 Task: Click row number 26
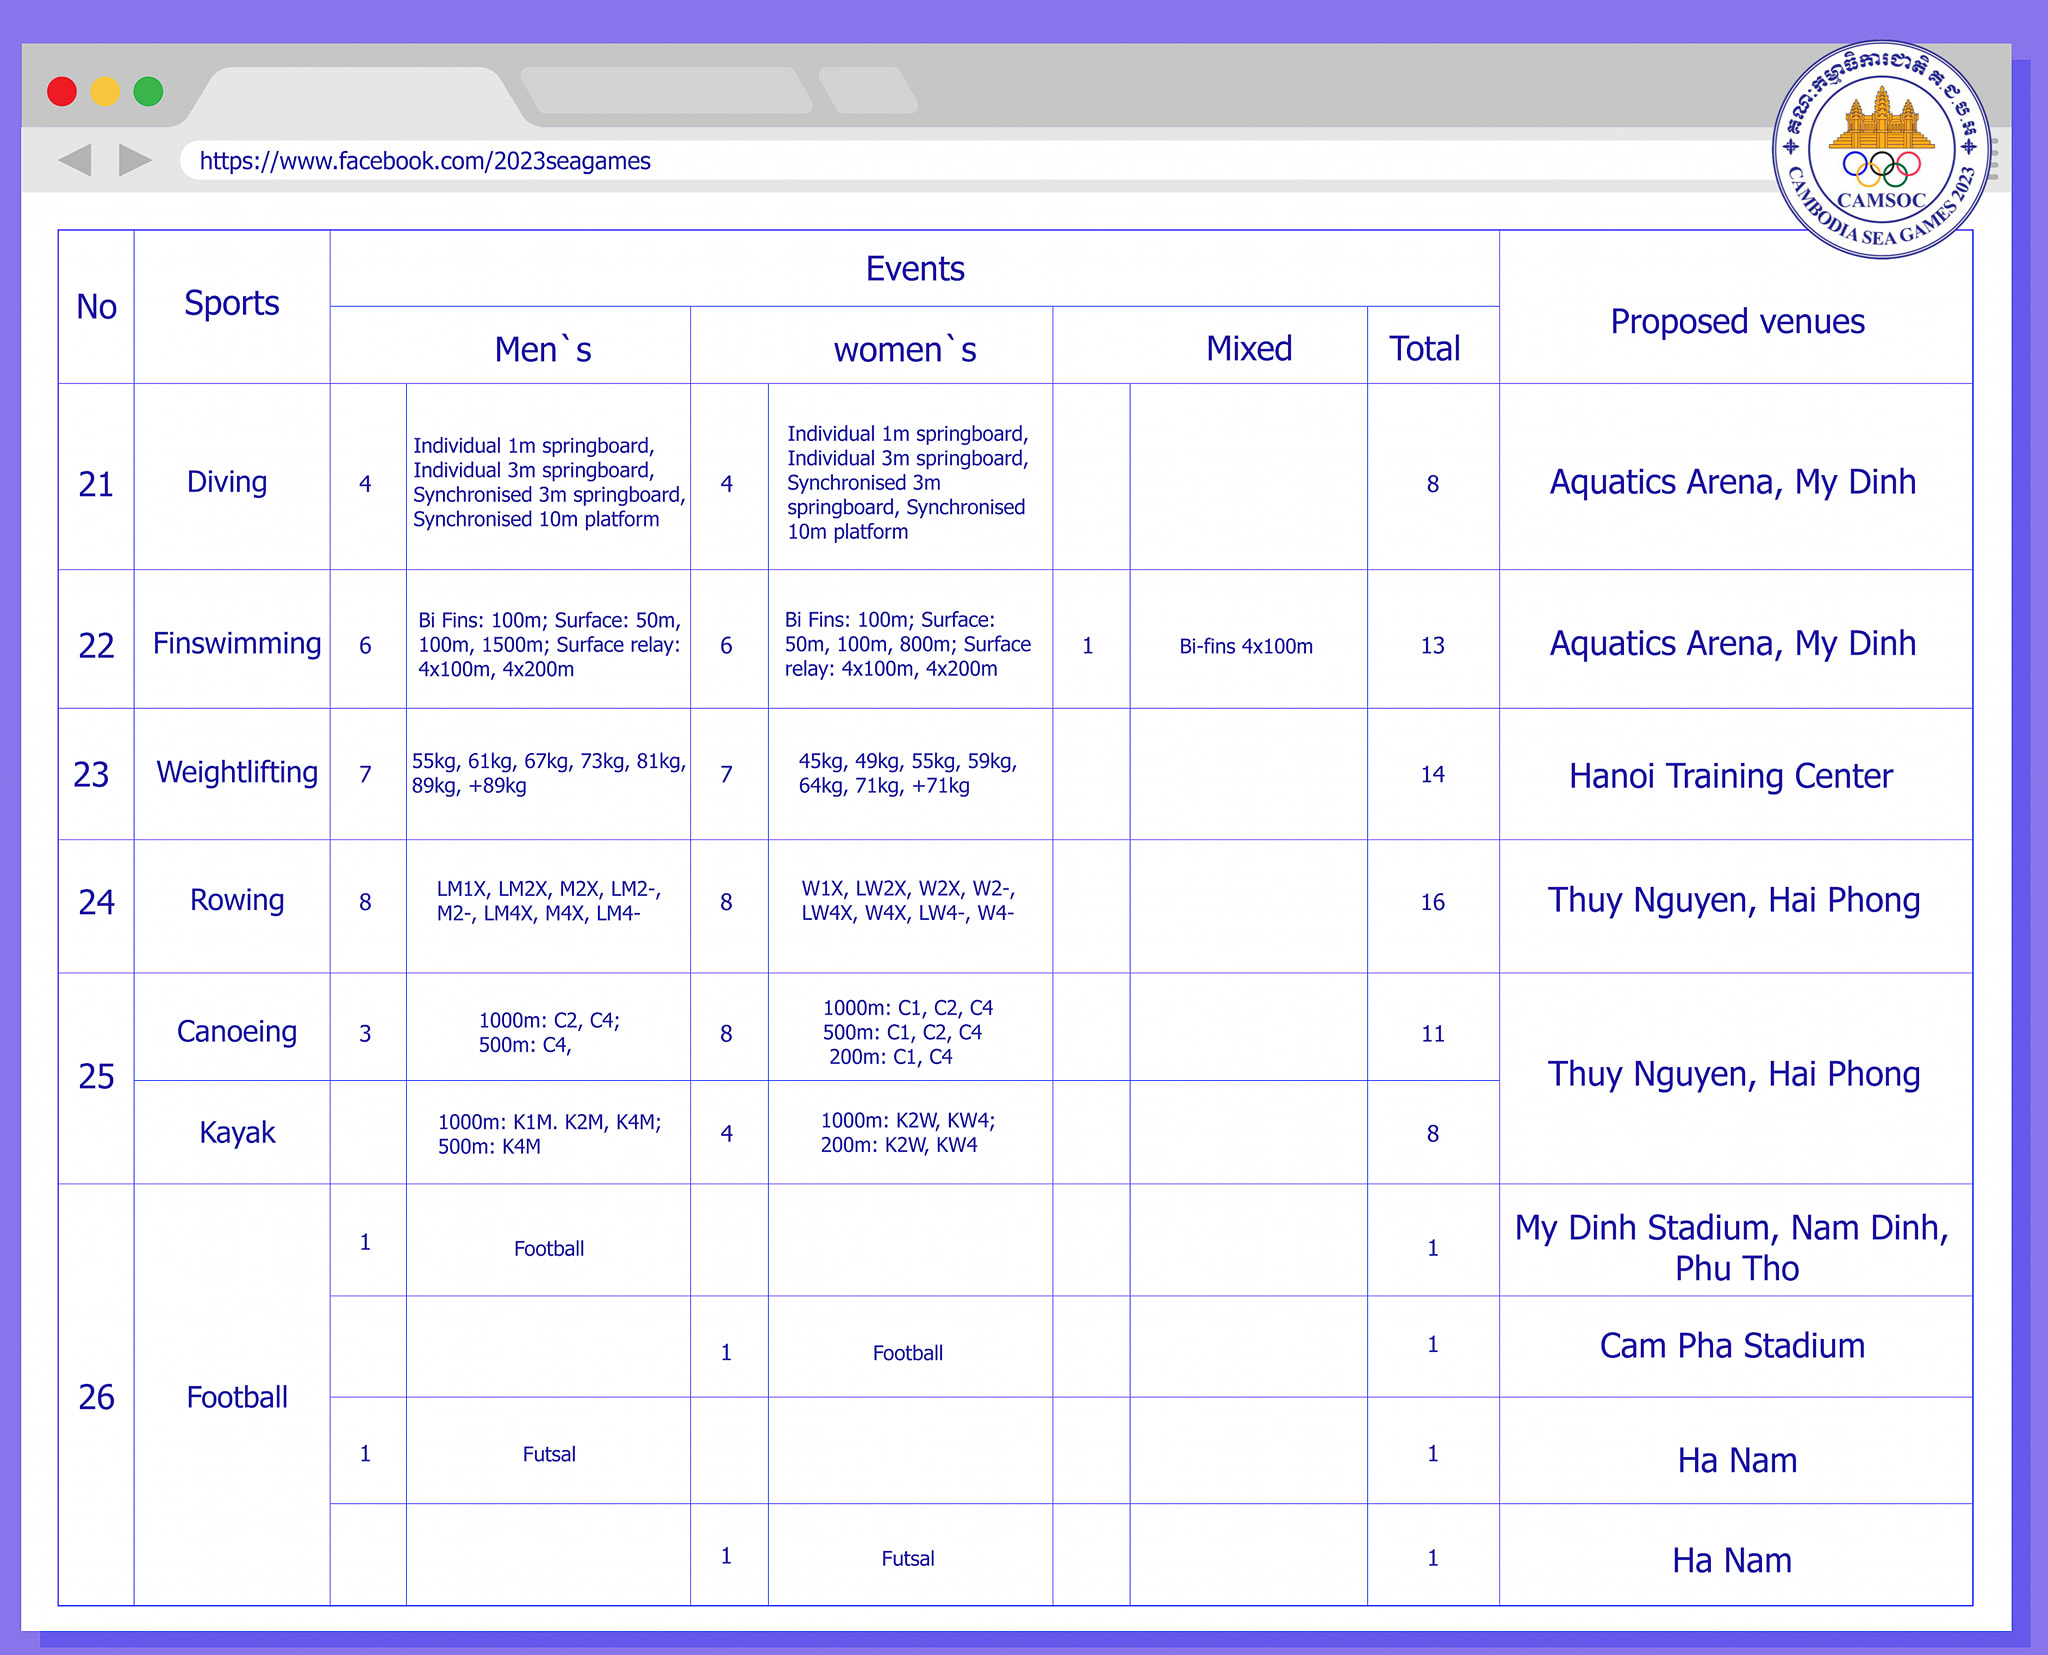pos(96,1397)
